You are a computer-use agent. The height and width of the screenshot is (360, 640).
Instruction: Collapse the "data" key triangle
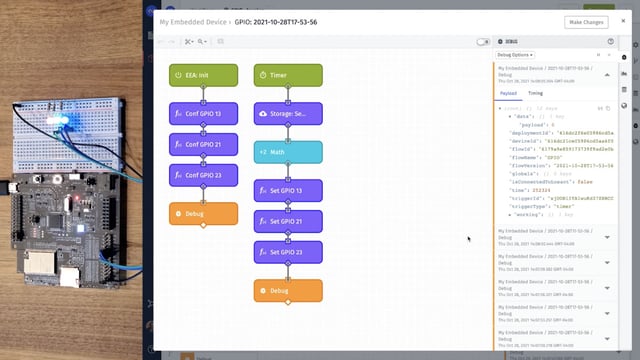[x=510, y=117]
